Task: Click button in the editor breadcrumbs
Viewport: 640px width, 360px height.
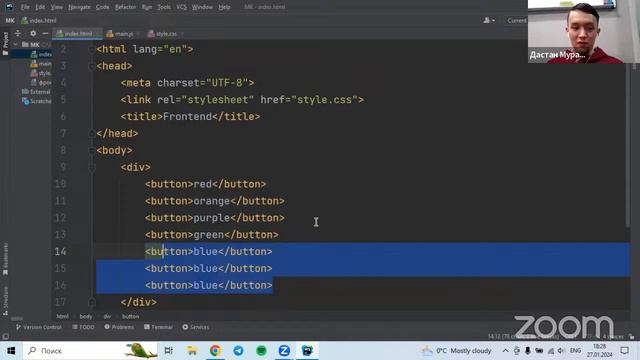Action: (x=131, y=316)
